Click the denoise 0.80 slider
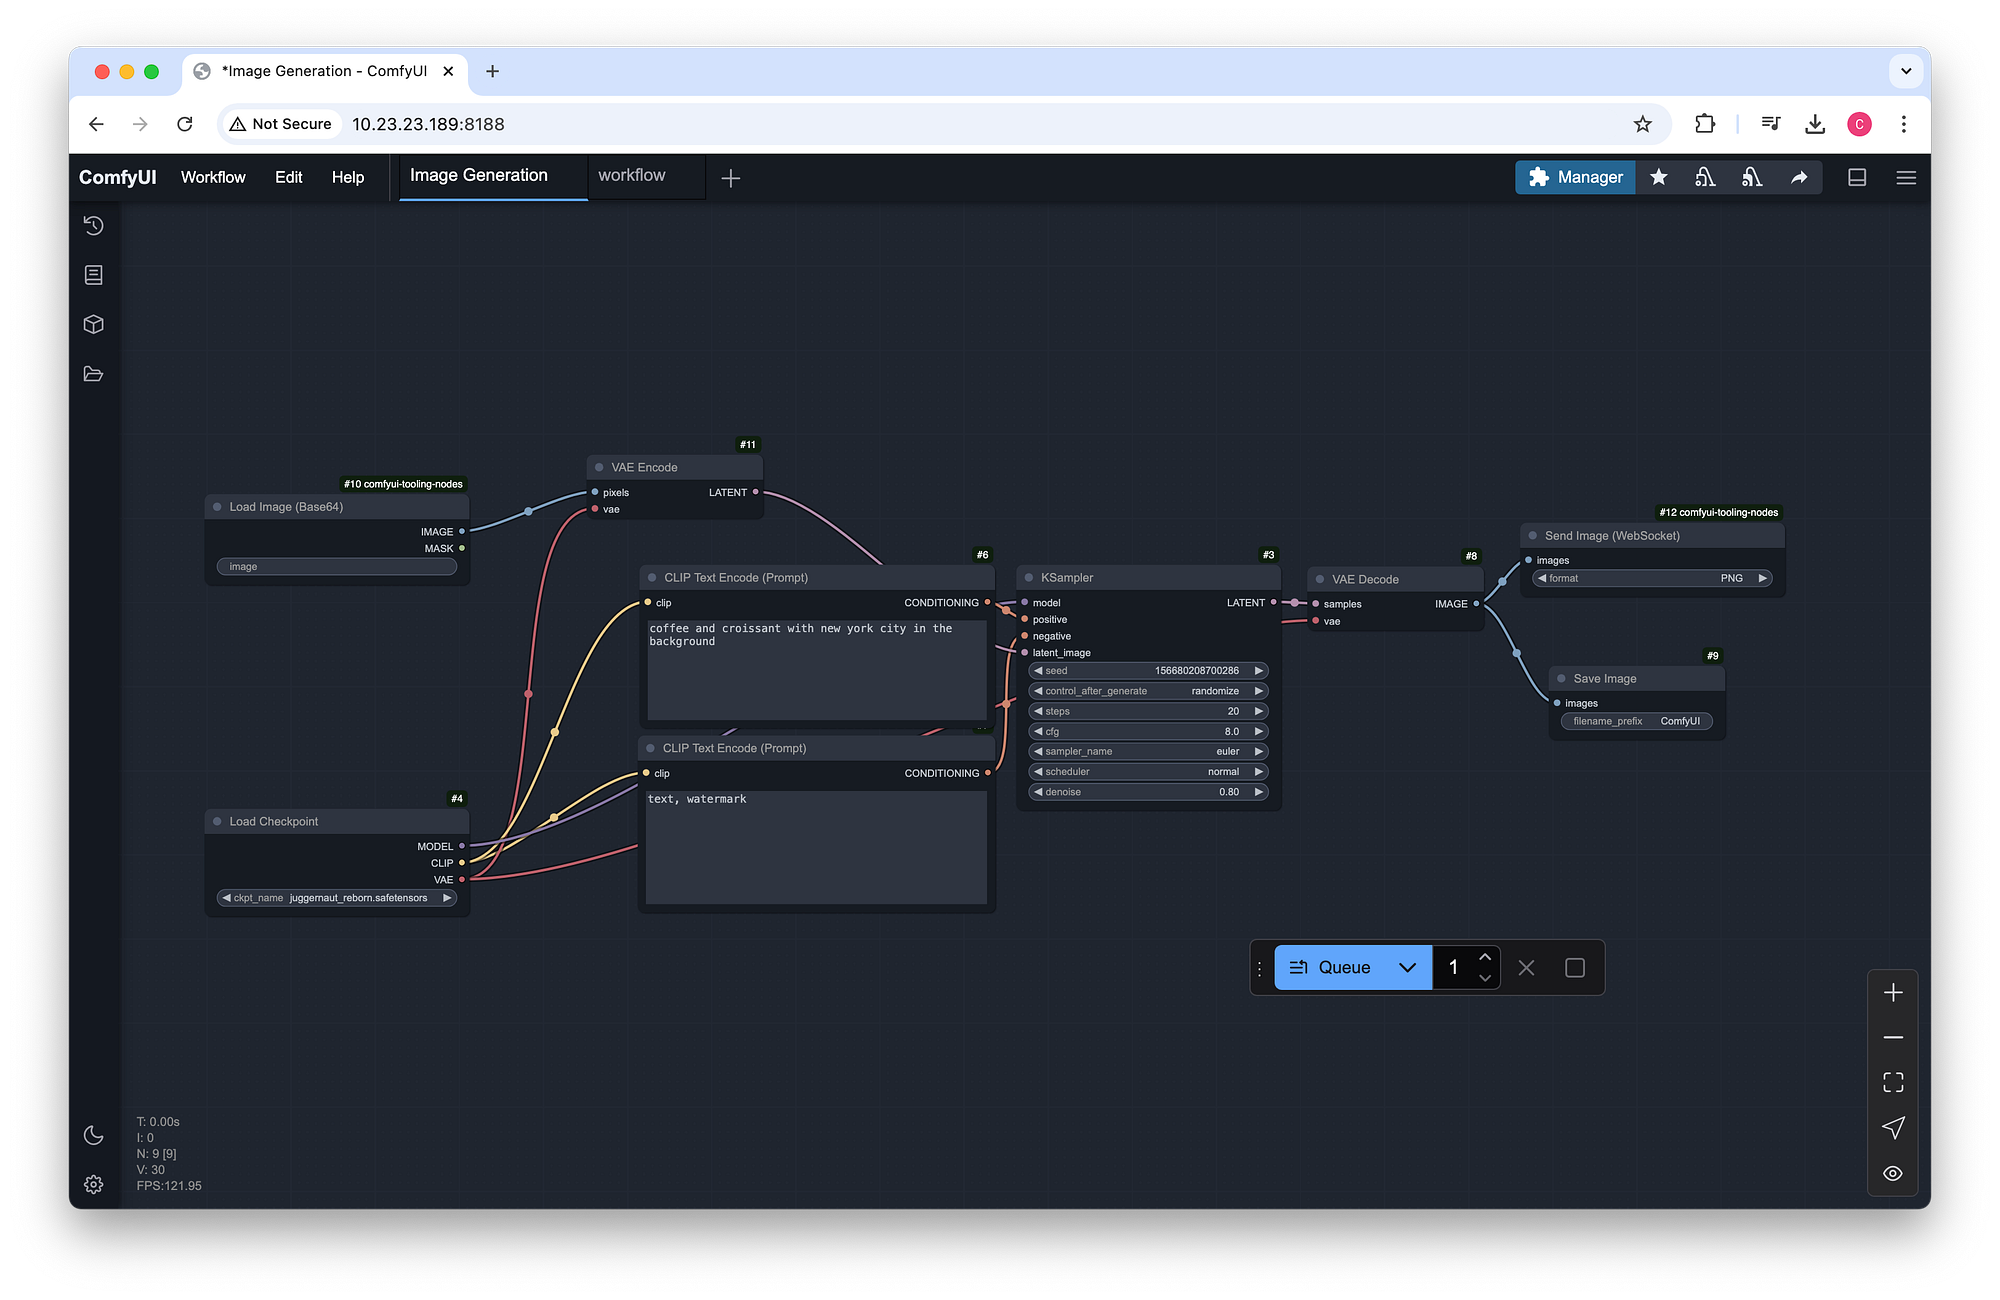This screenshot has height=1300, width=2000. pos(1148,792)
